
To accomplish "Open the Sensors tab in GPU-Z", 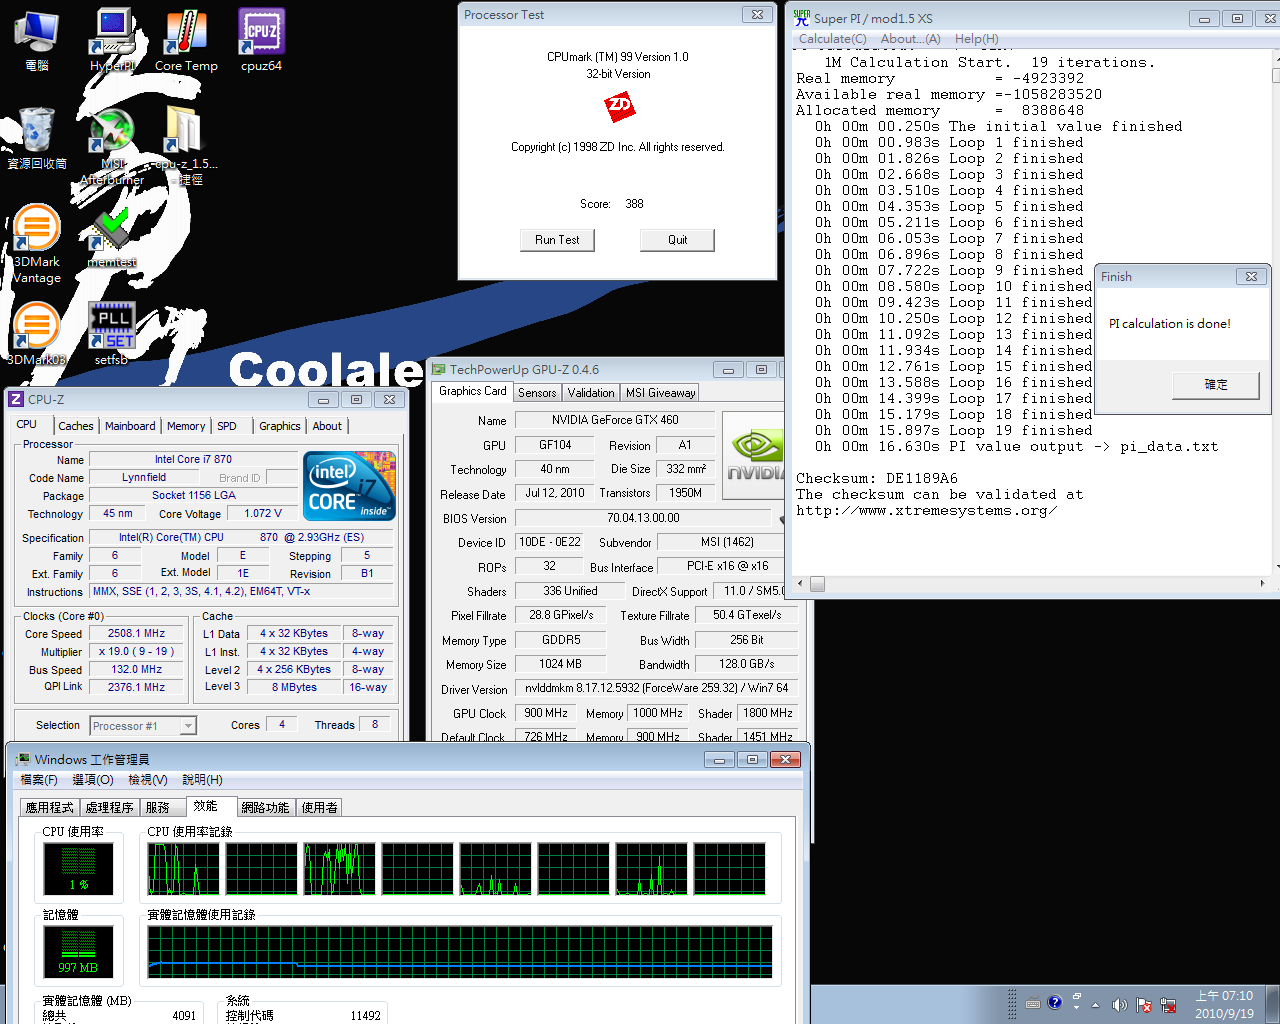I will click(x=537, y=393).
